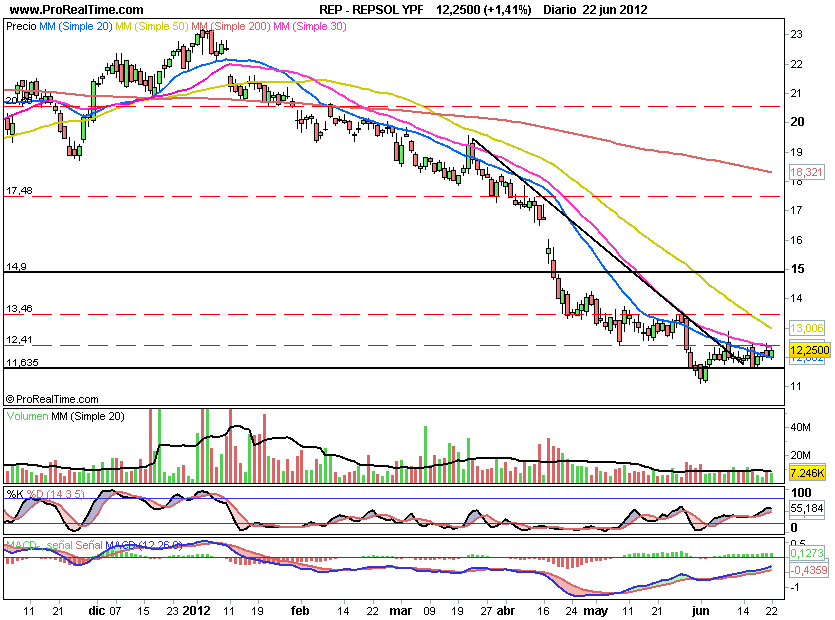This screenshot has height=620, width=835.
Task: Select the MM (Simple 30) magenta legend
Action: tap(309, 26)
